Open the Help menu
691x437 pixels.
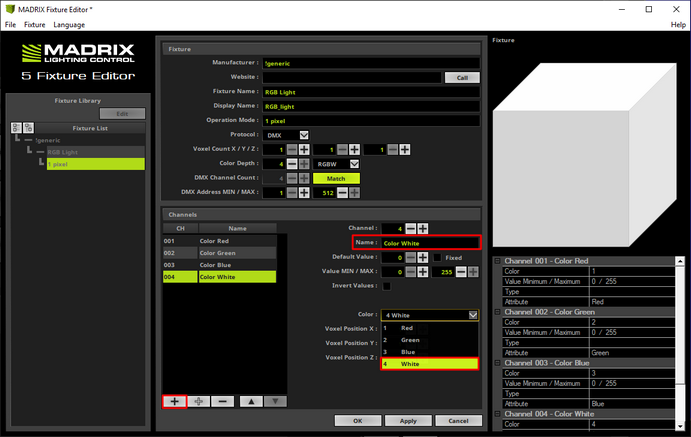678,25
